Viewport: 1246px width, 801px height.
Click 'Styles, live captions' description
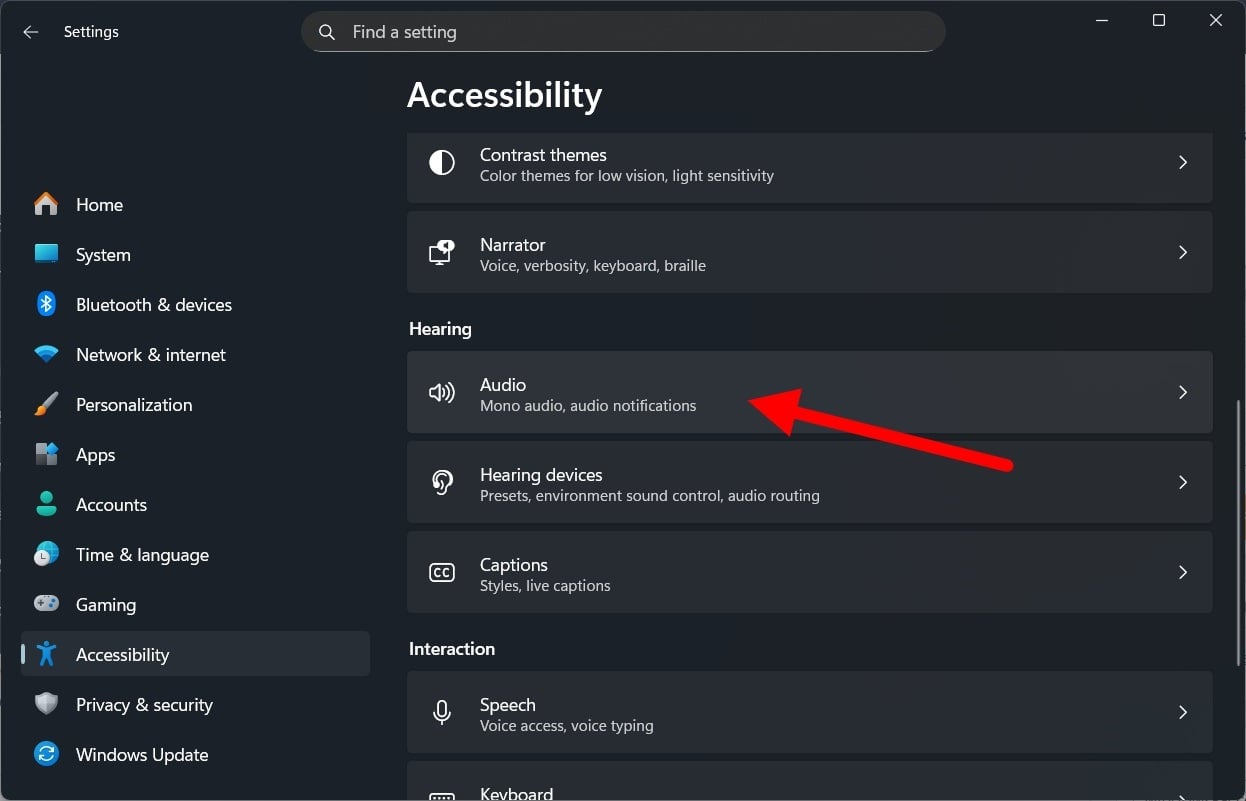pos(545,586)
